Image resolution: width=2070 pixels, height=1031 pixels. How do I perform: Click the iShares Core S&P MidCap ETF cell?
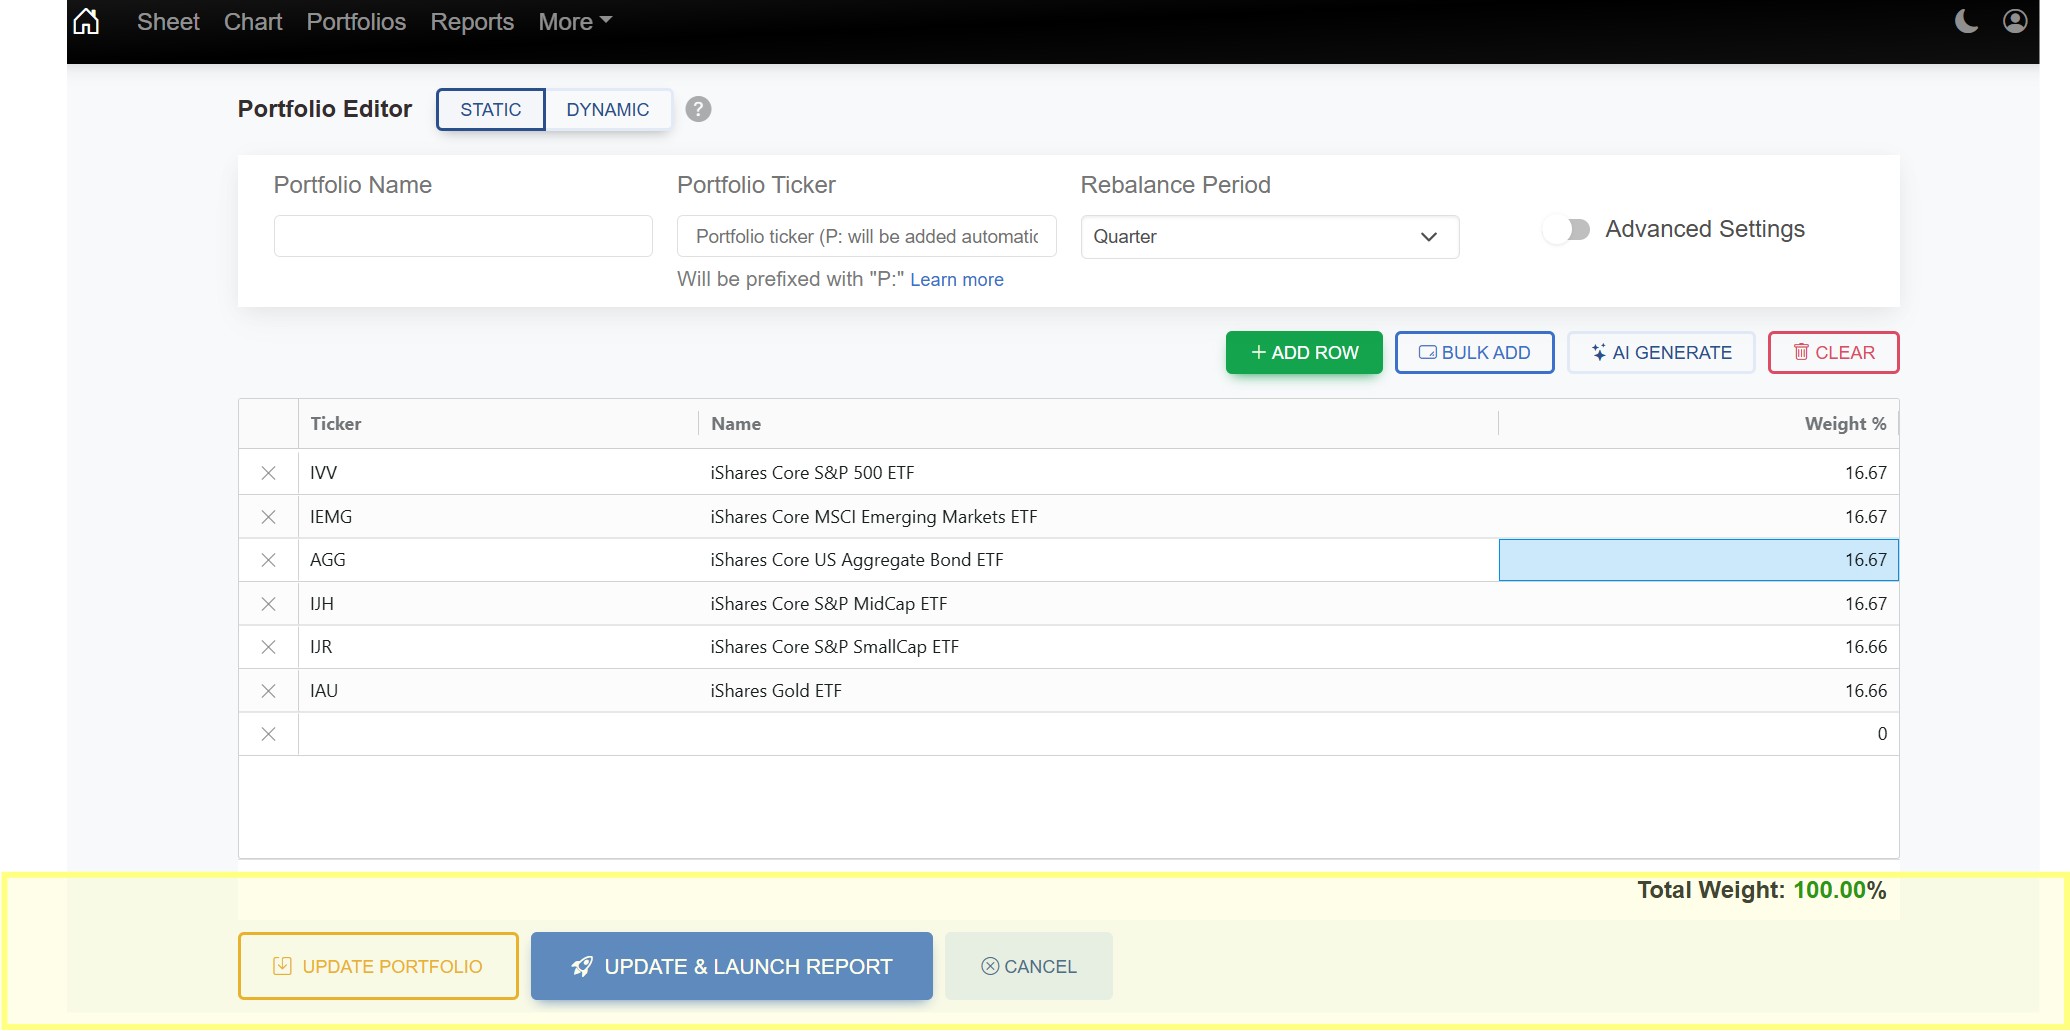(1098, 604)
